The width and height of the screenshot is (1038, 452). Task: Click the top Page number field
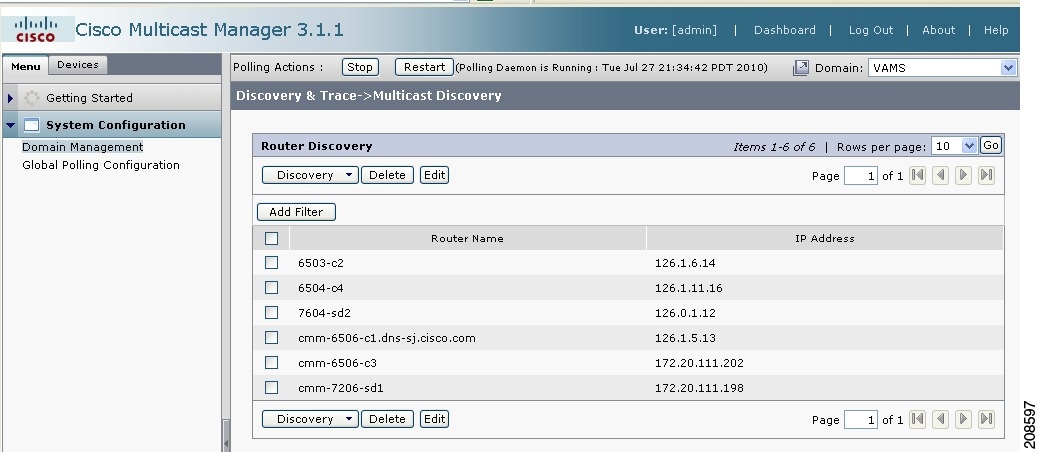861,176
